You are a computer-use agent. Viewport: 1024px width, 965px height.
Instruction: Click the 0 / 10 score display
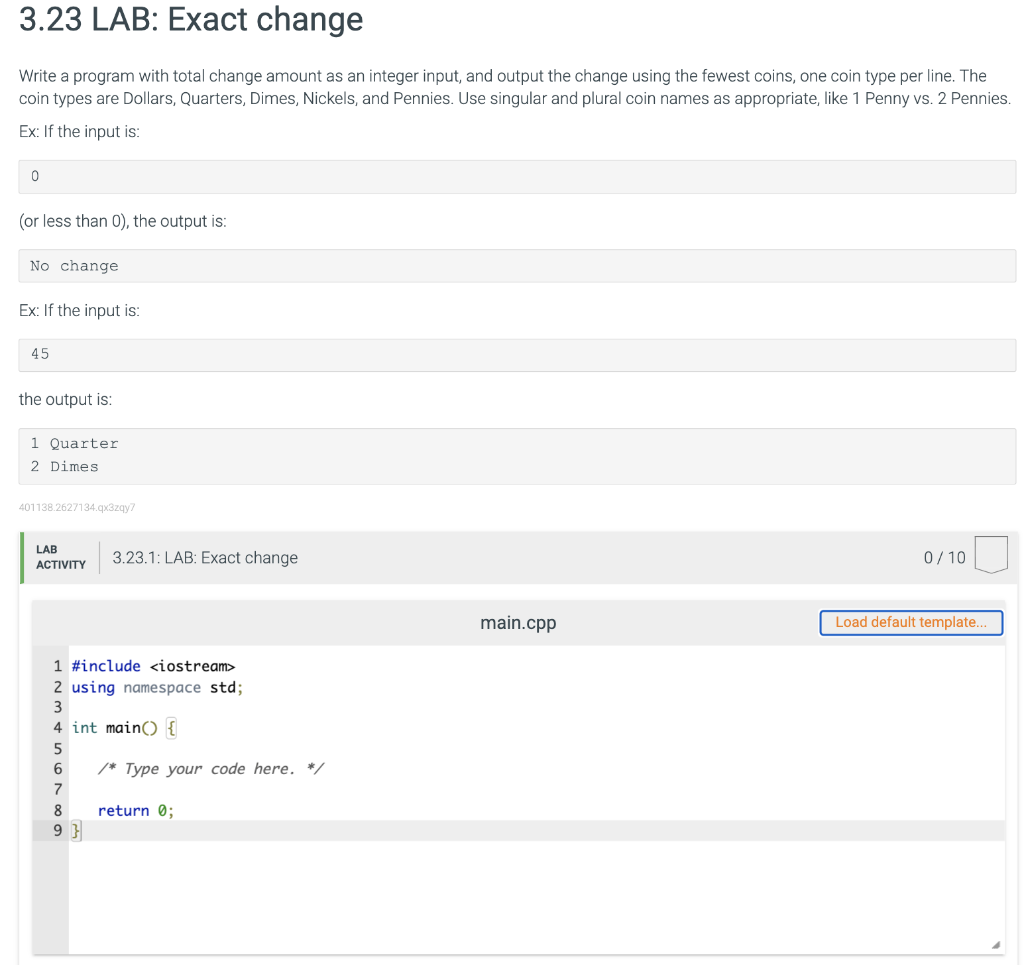[x=944, y=557]
